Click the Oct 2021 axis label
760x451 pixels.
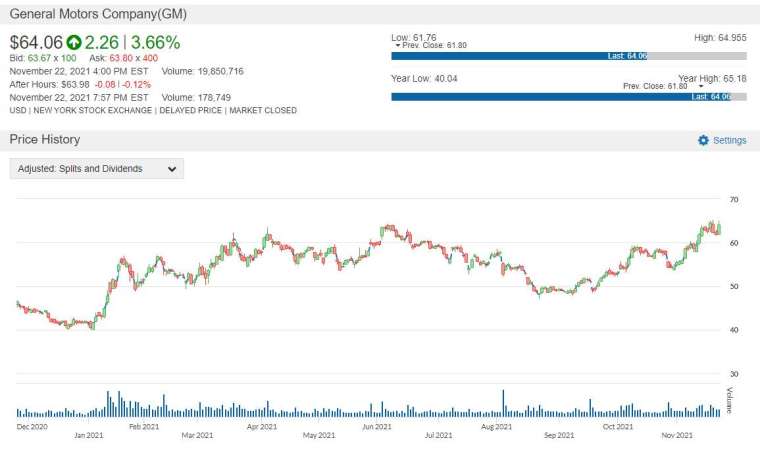pos(618,427)
